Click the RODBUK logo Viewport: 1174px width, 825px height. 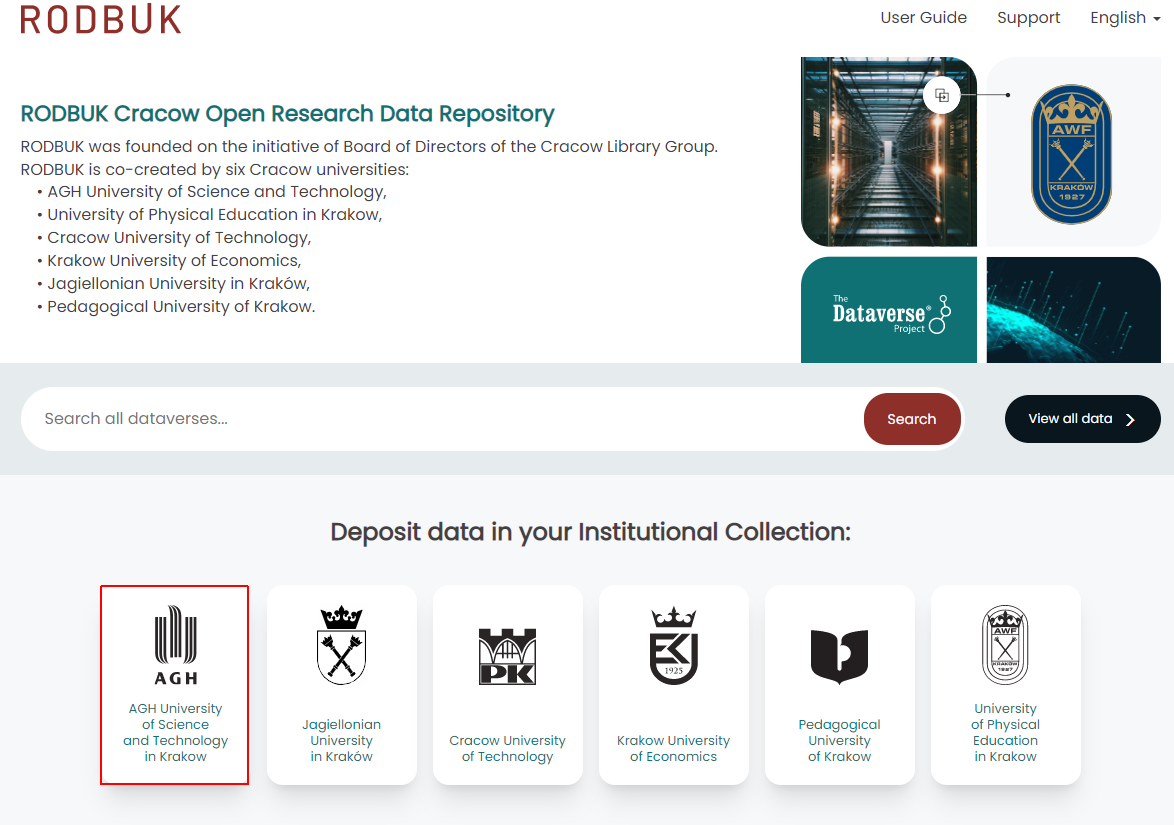point(100,19)
